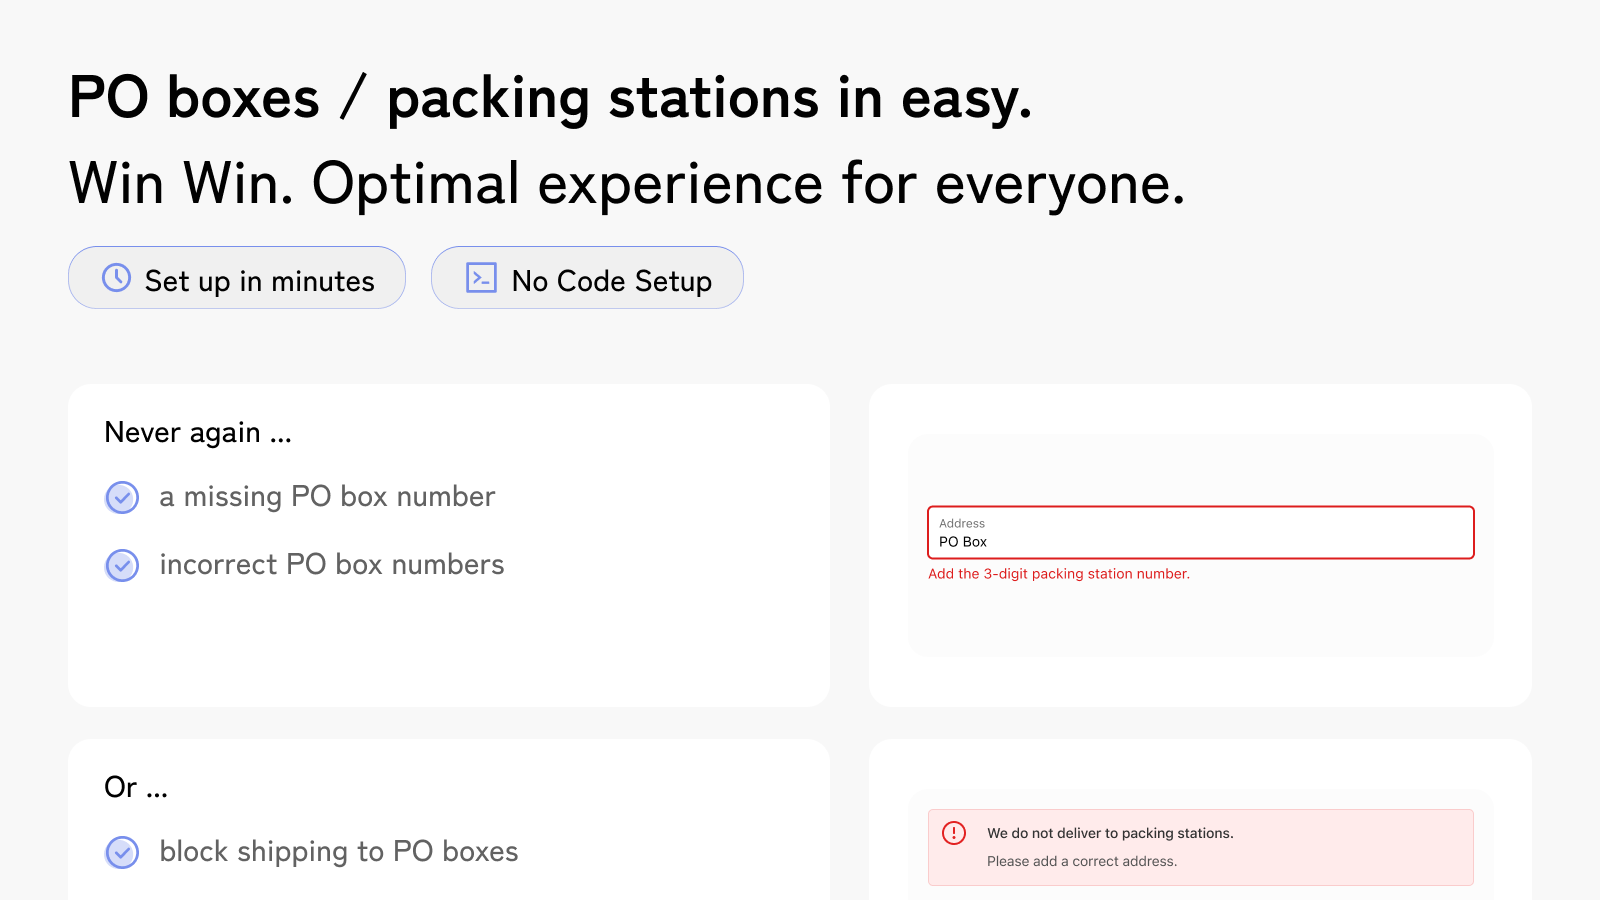Click the small 'Address' label in the field
This screenshot has height=900, width=1600.
pyautogui.click(x=962, y=523)
